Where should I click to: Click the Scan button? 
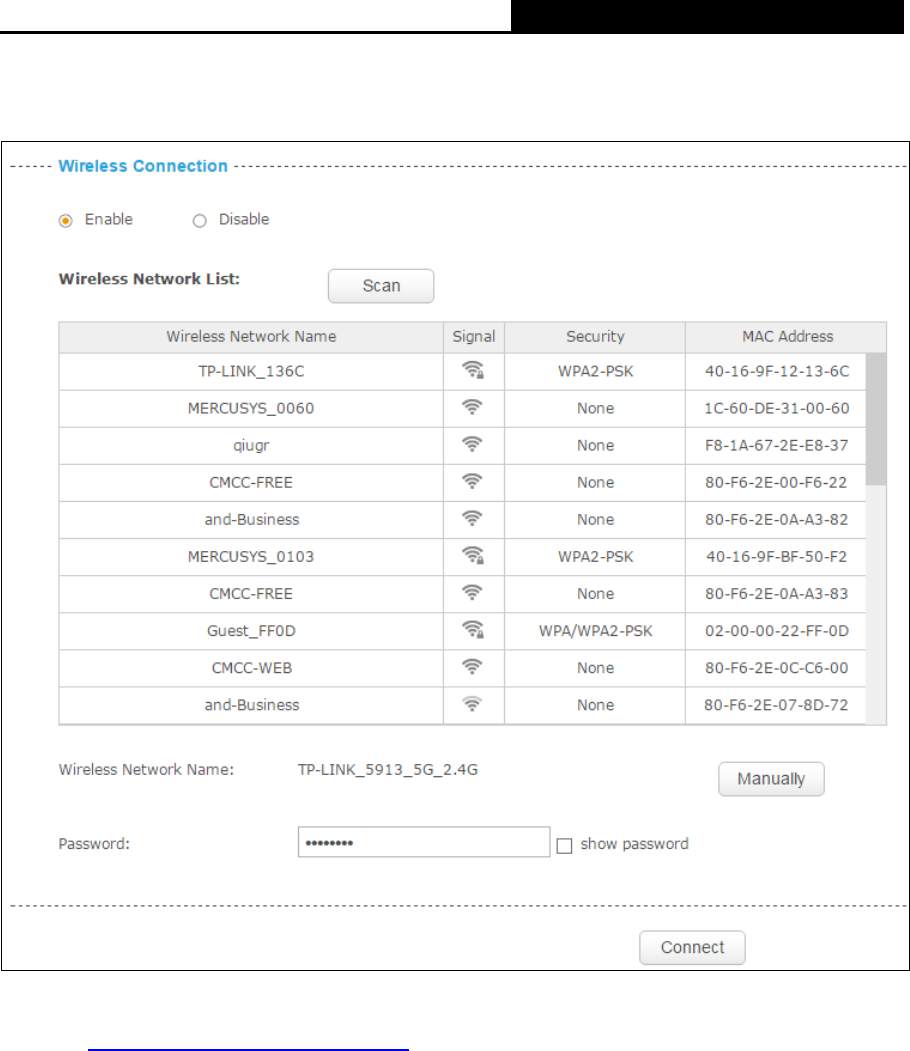(x=381, y=286)
